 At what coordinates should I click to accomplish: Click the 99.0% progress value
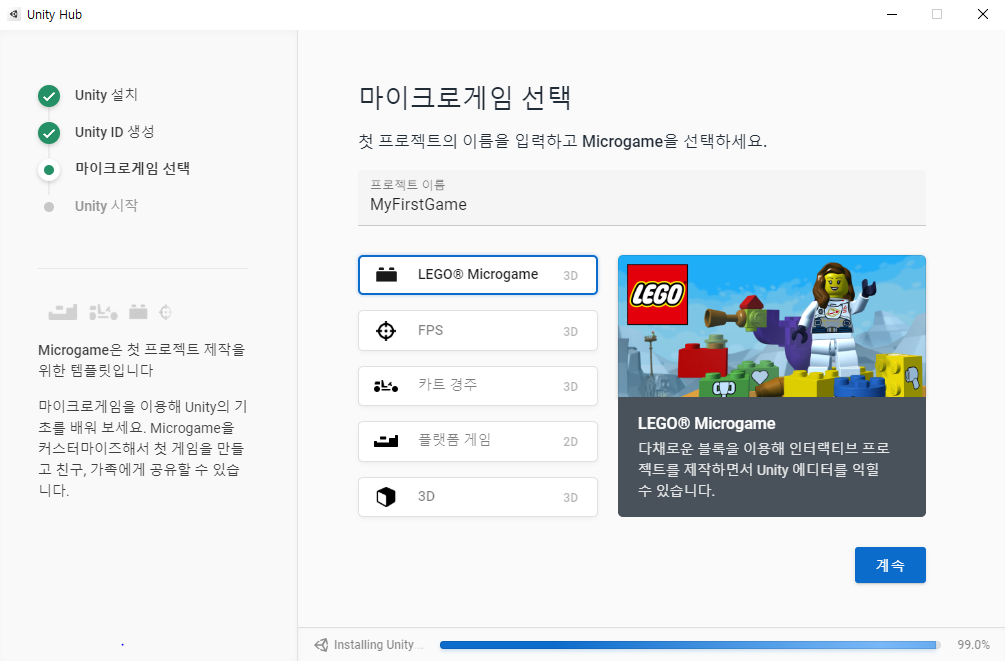coord(974,645)
